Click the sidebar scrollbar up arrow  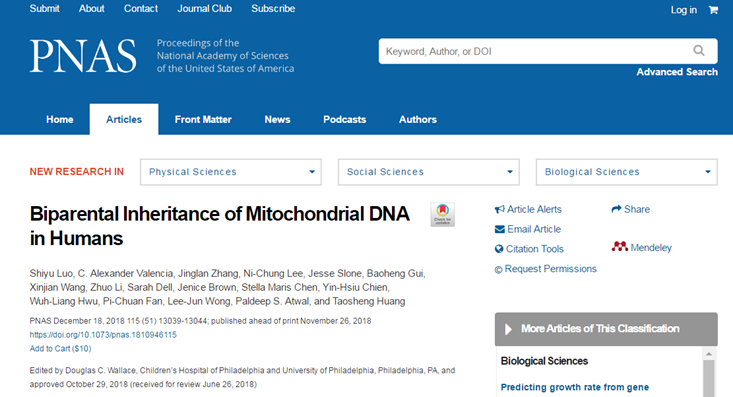coord(709,354)
